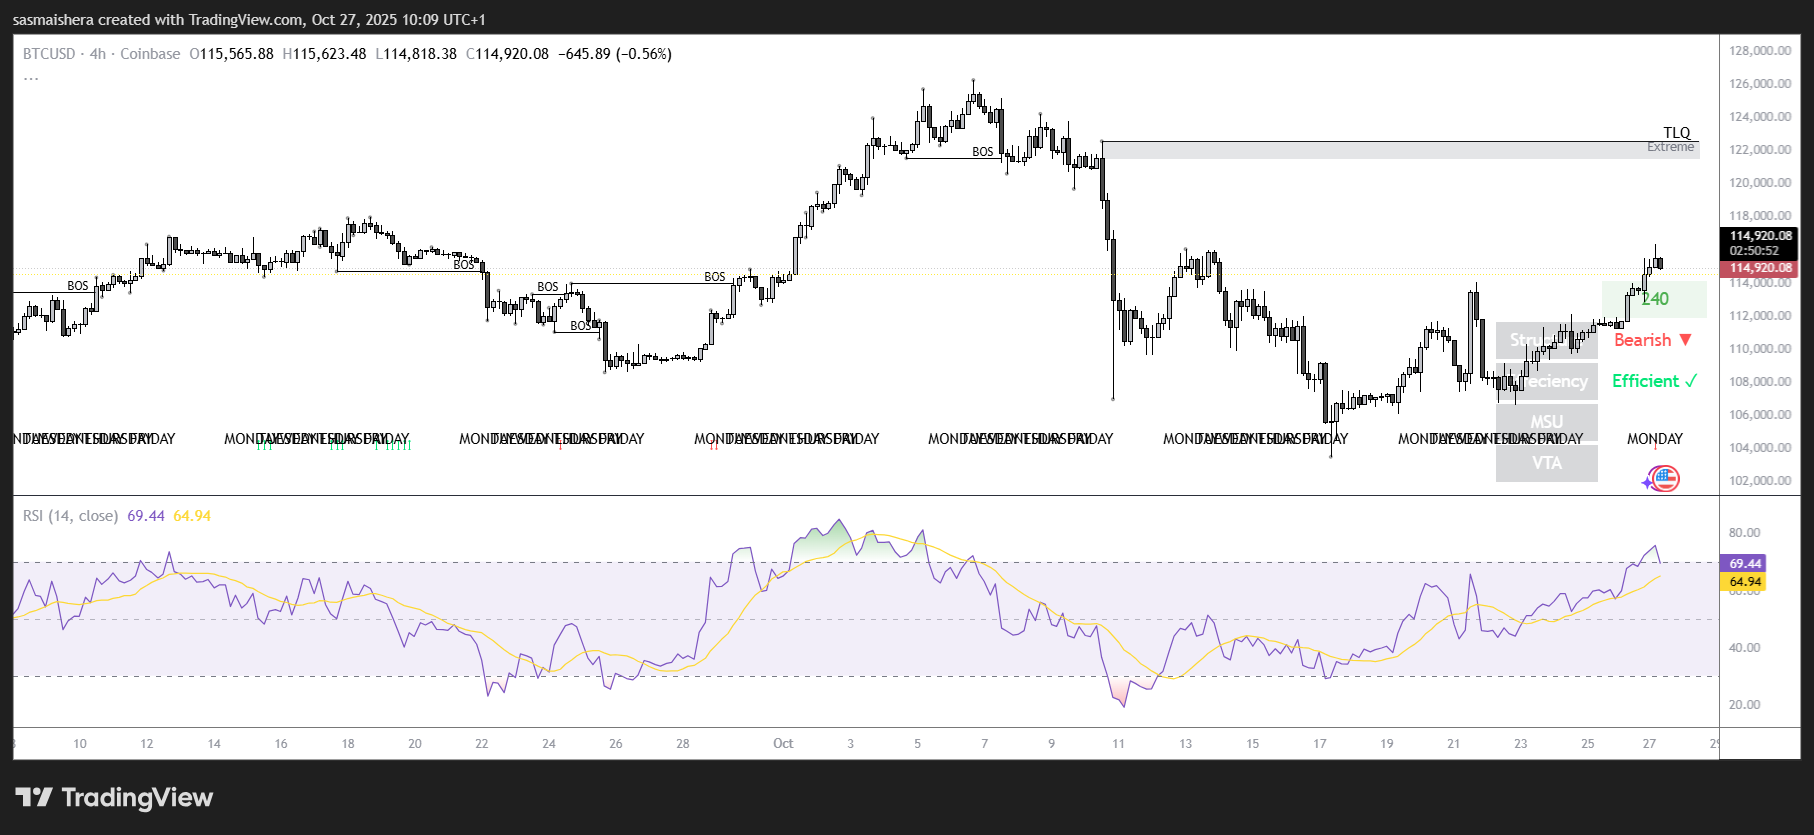The width and height of the screenshot is (1814, 835).
Task: Click date 24 on the time axis
Action: click(x=549, y=744)
